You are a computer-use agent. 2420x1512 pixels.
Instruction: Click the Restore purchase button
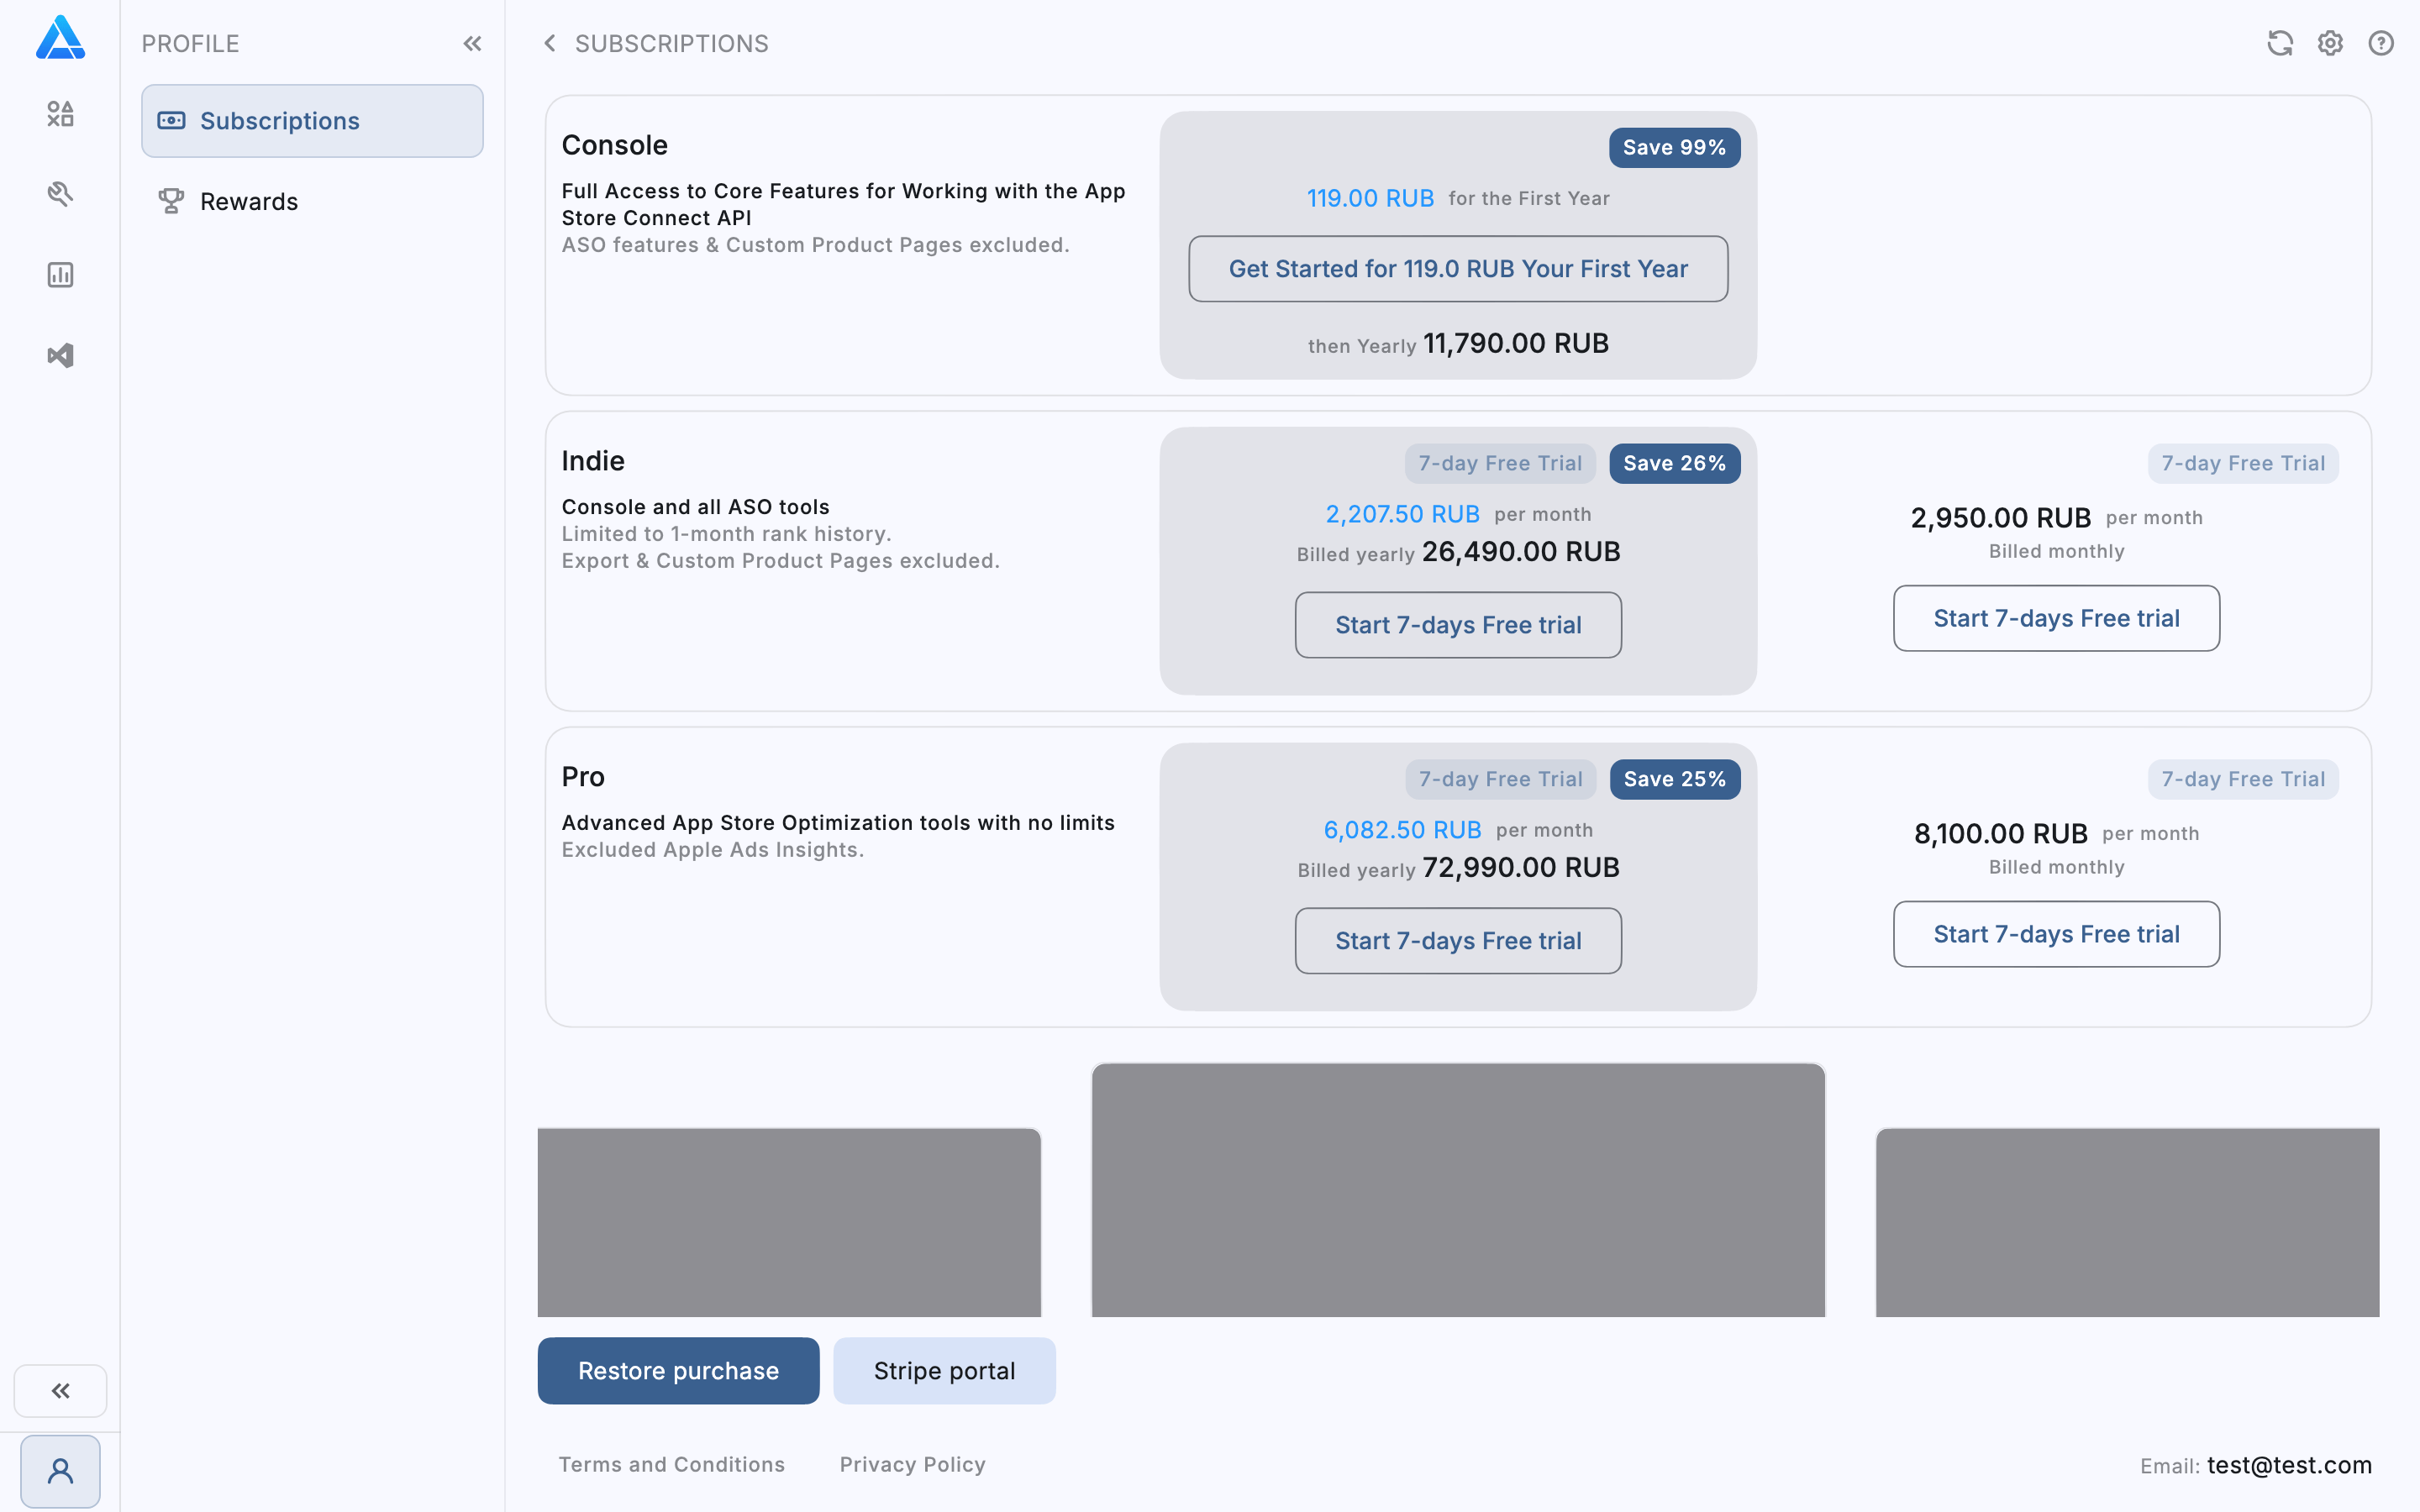[678, 1370]
